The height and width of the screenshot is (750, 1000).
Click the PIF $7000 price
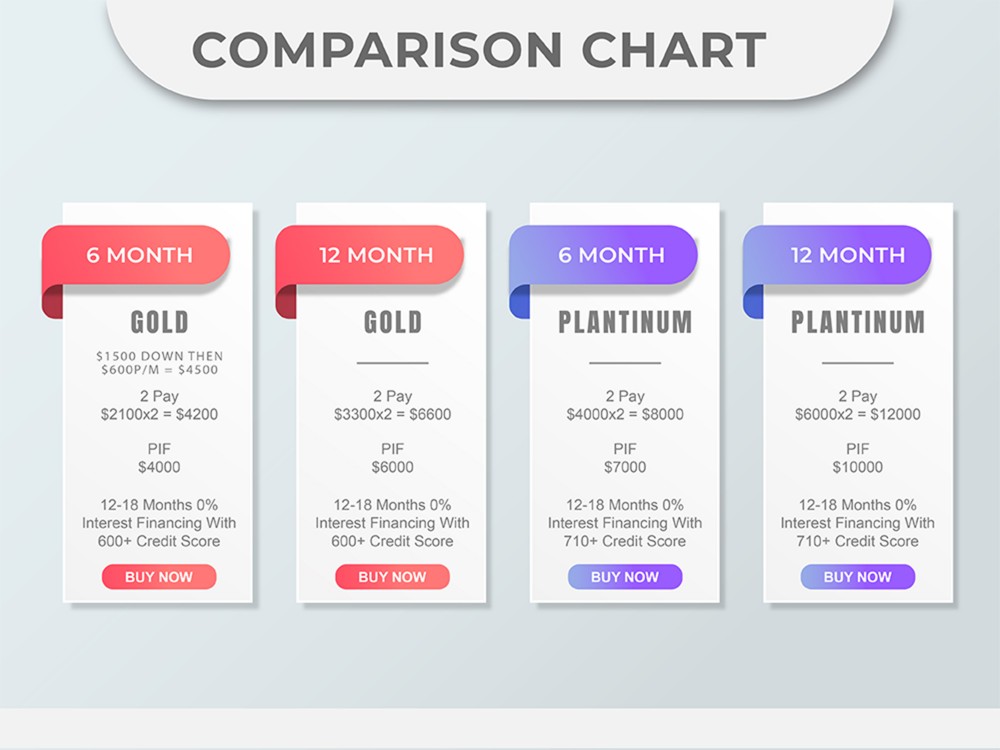625,458
